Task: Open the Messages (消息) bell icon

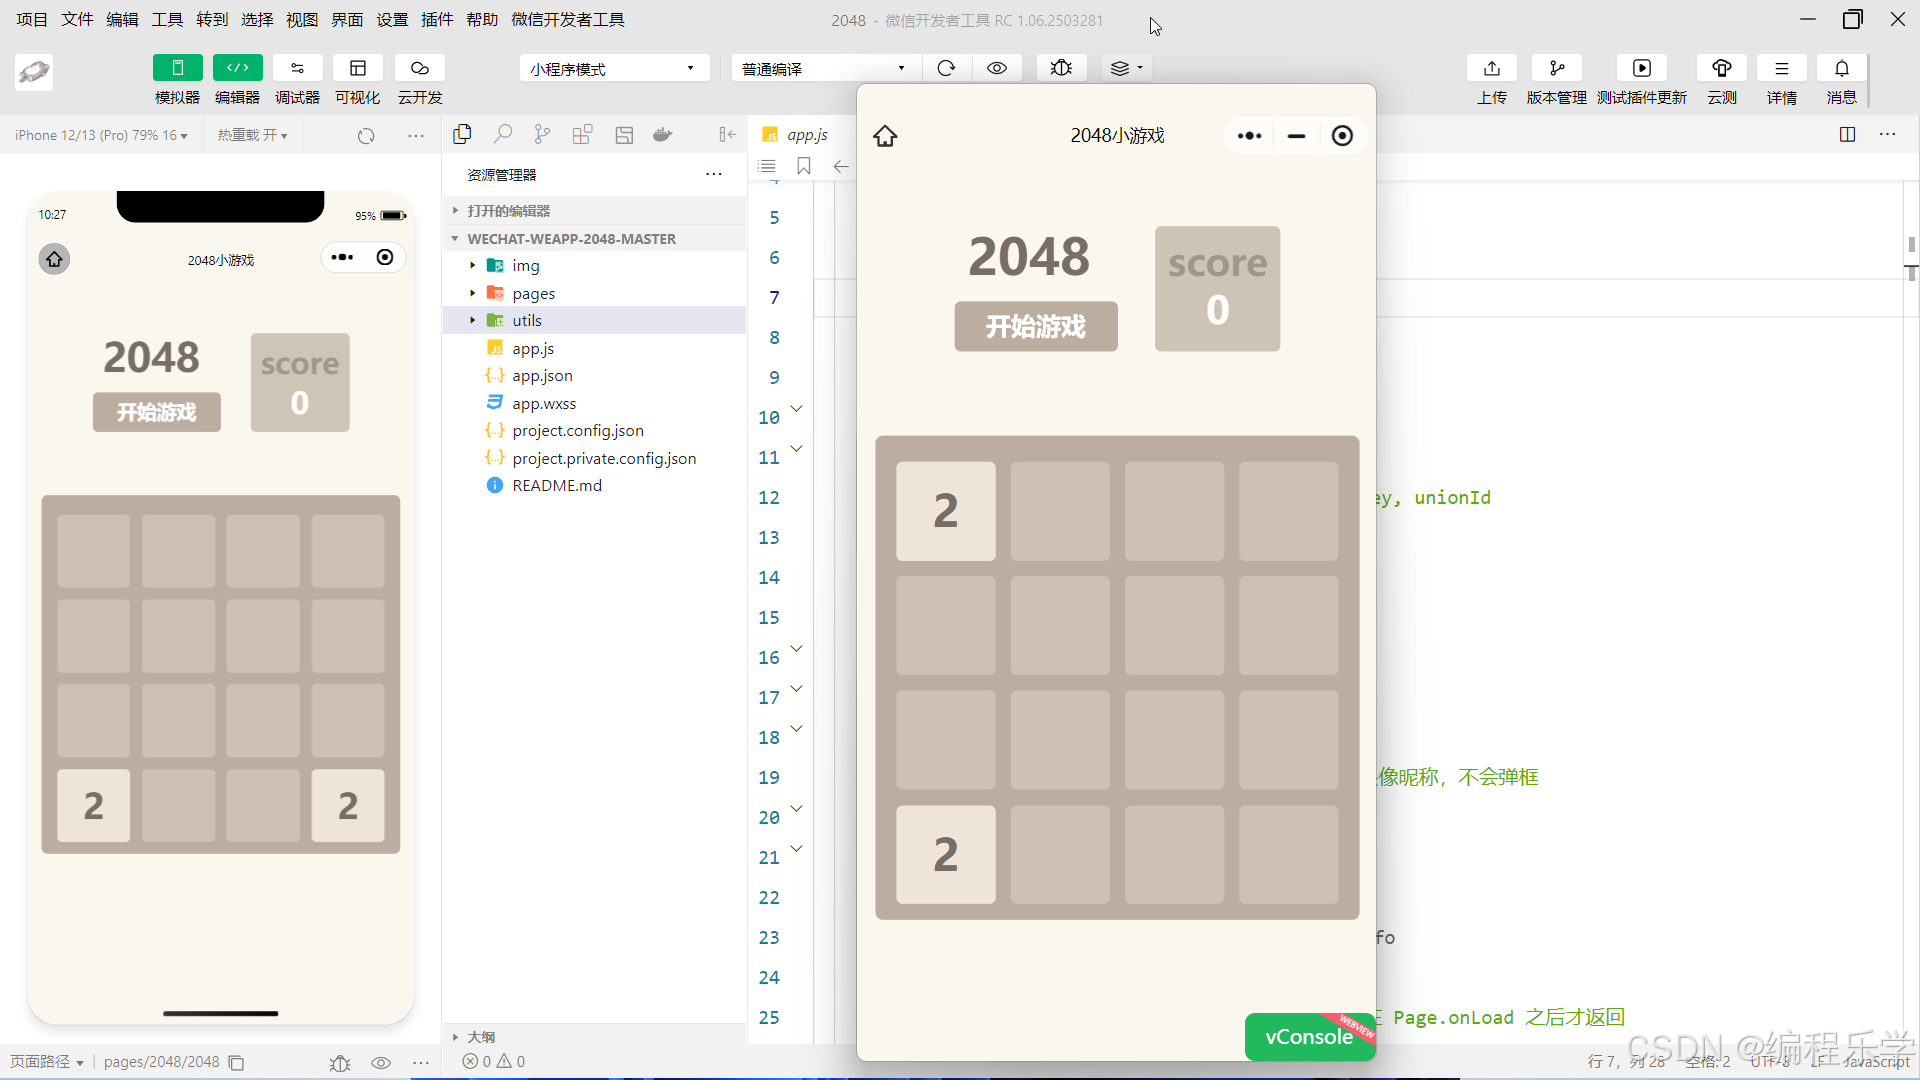Action: tap(1841, 68)
